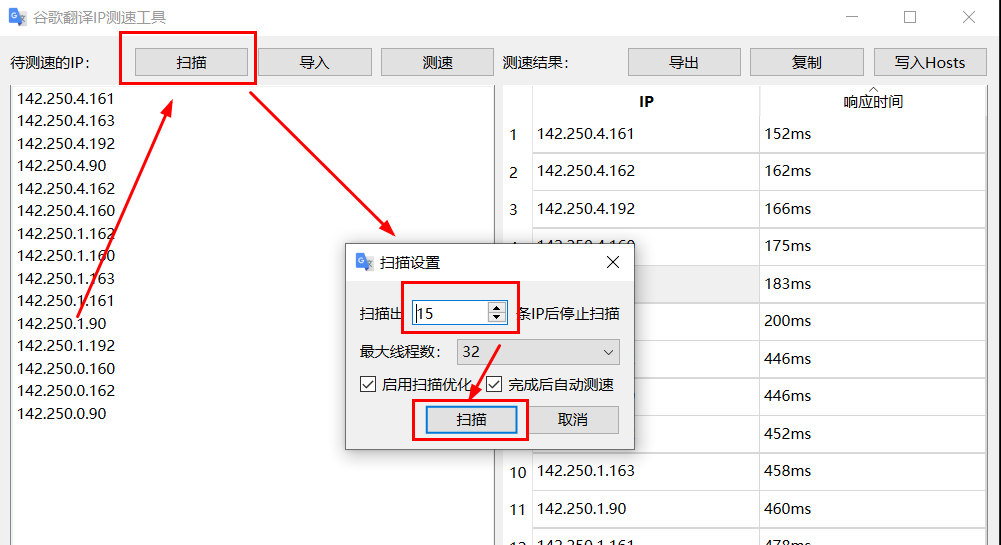Screen dimensions: 1001x545
Task: Select 142.250.4.160 in the pending IP list
Action: pos(66,211)
